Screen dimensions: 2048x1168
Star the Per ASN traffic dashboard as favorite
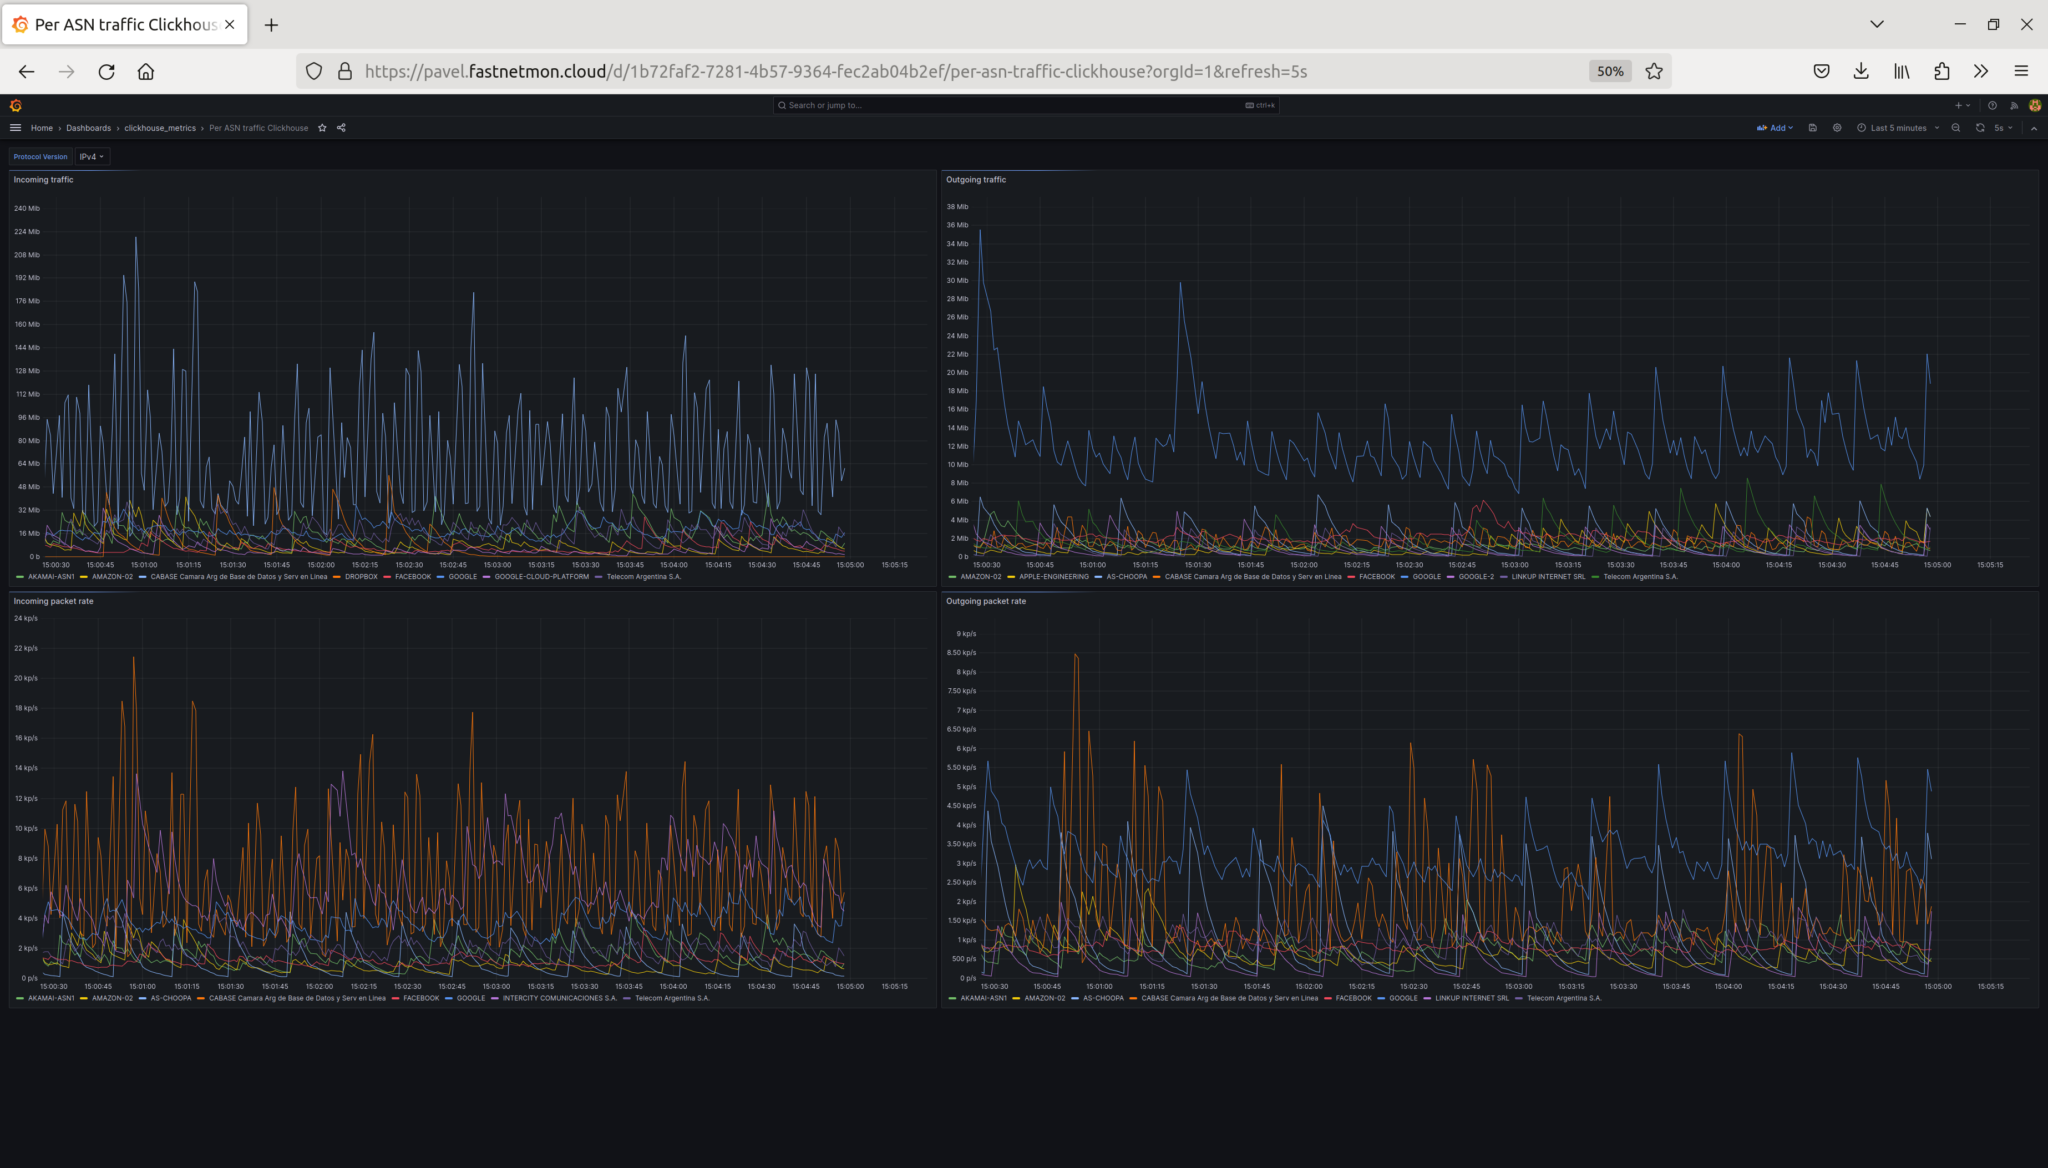coord(322,128)
